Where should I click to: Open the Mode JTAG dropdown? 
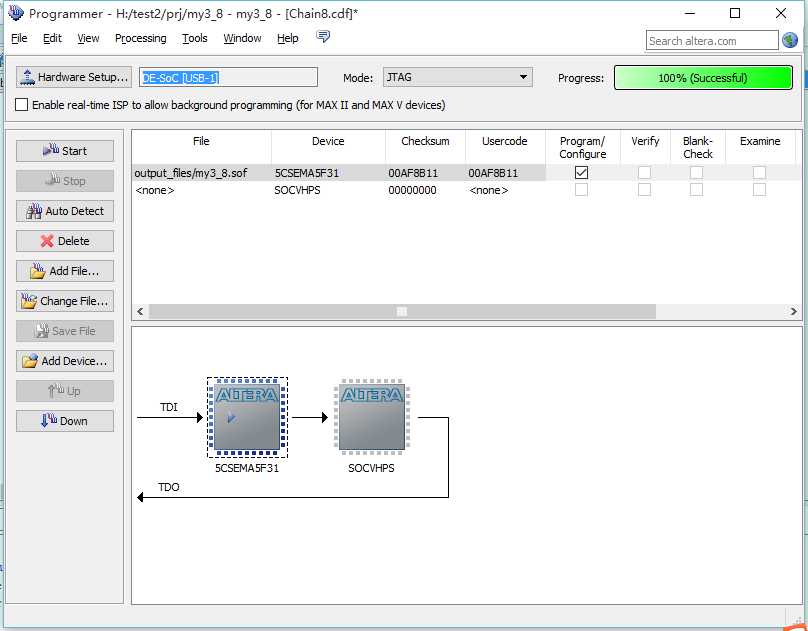pos(458,77)
